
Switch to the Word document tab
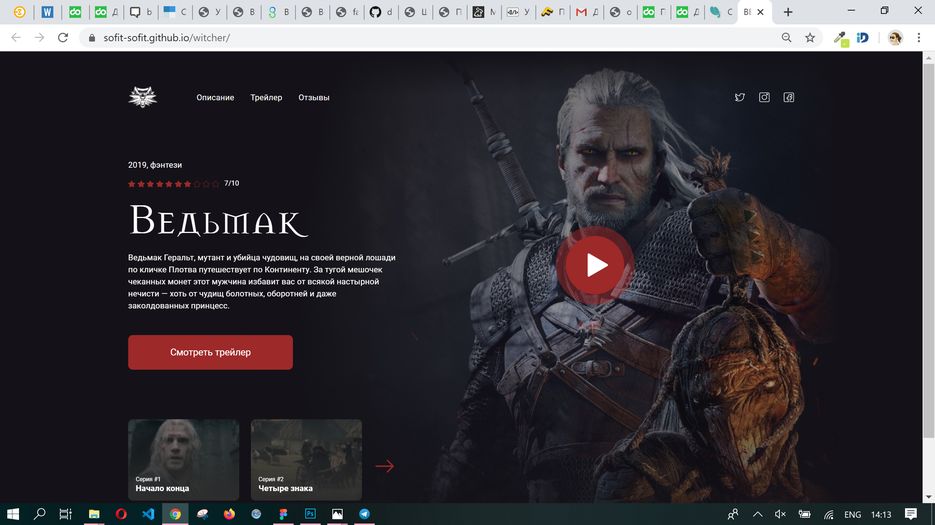click(48, 12)
